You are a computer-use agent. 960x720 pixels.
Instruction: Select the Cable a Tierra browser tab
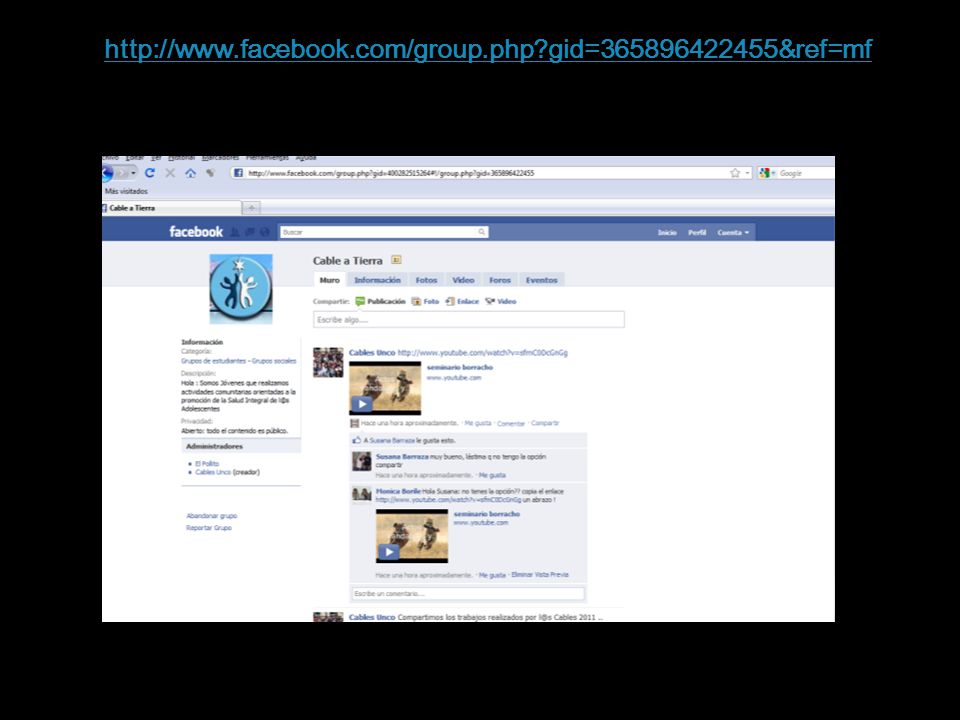coord(171,208)
